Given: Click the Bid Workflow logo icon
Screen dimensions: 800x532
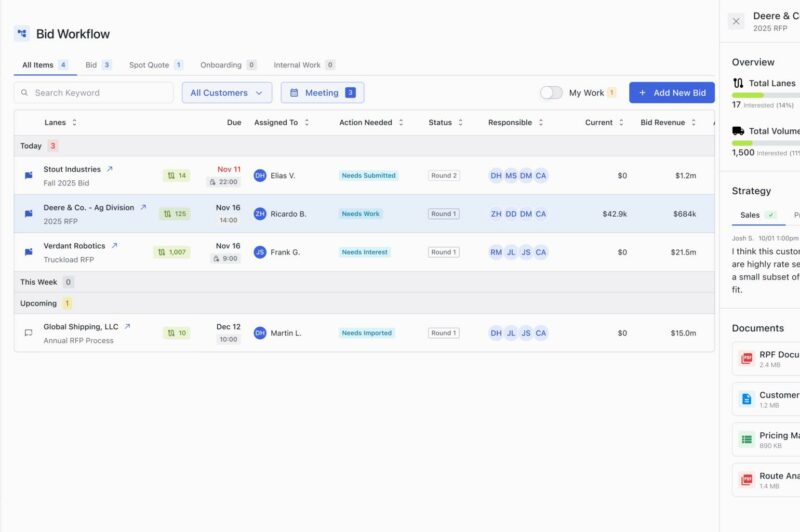Looking at the screenshot, I should 21,34.
